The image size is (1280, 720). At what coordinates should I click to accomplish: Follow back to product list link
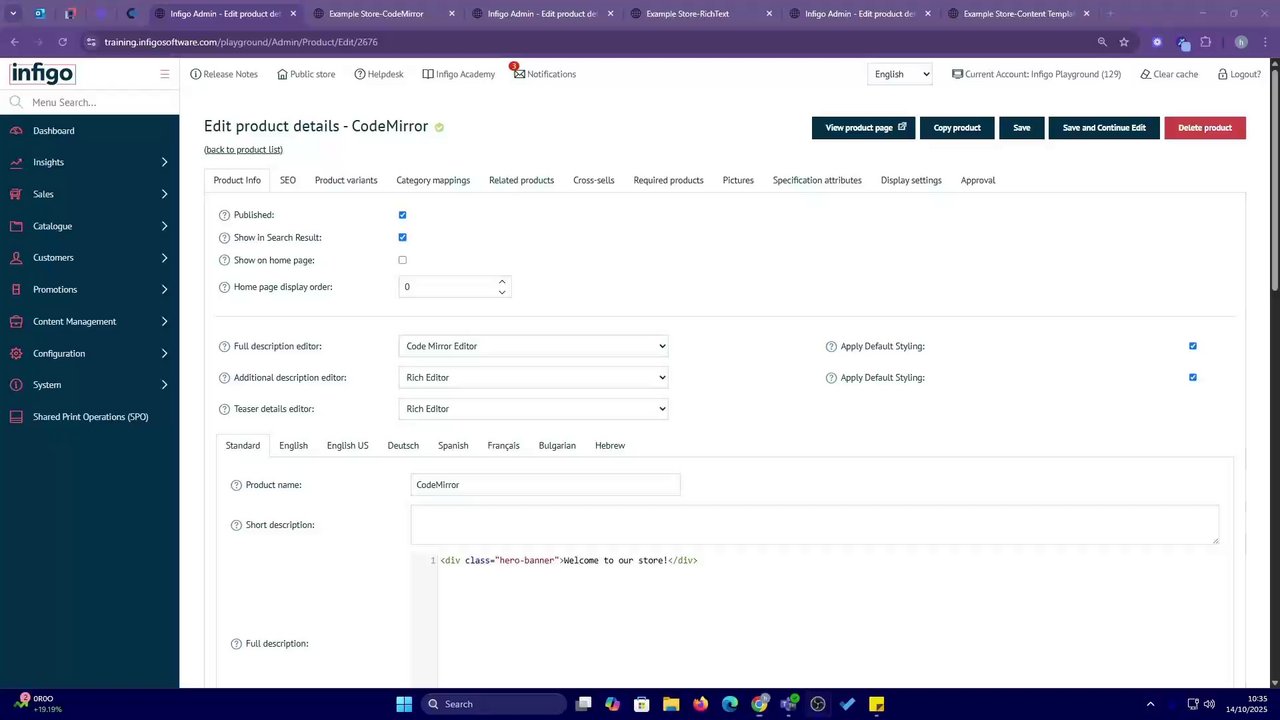click(x=243, y=150)
